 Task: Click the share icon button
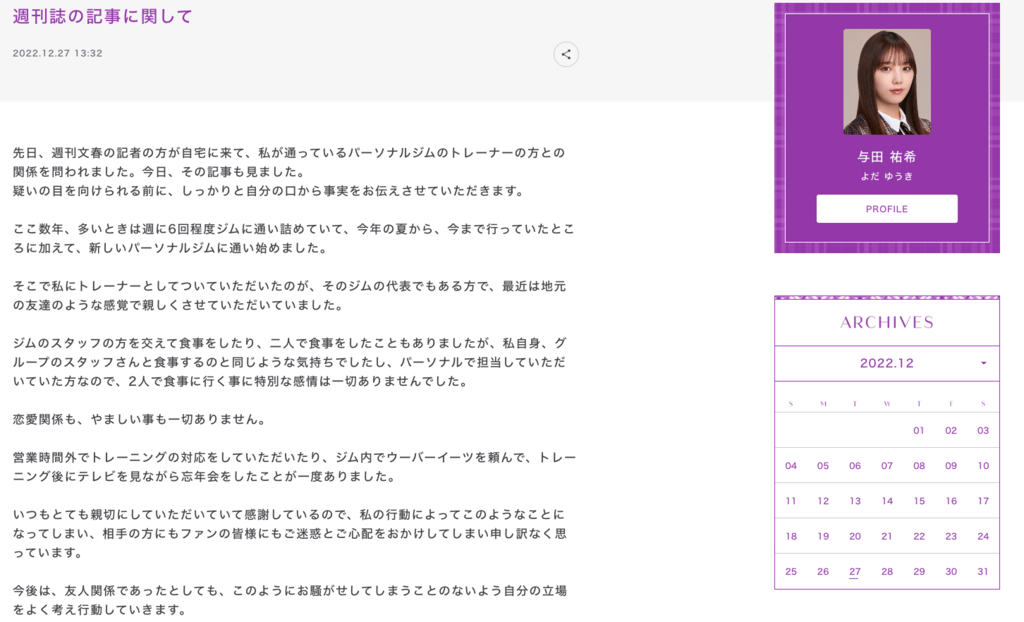pos(566,54)
